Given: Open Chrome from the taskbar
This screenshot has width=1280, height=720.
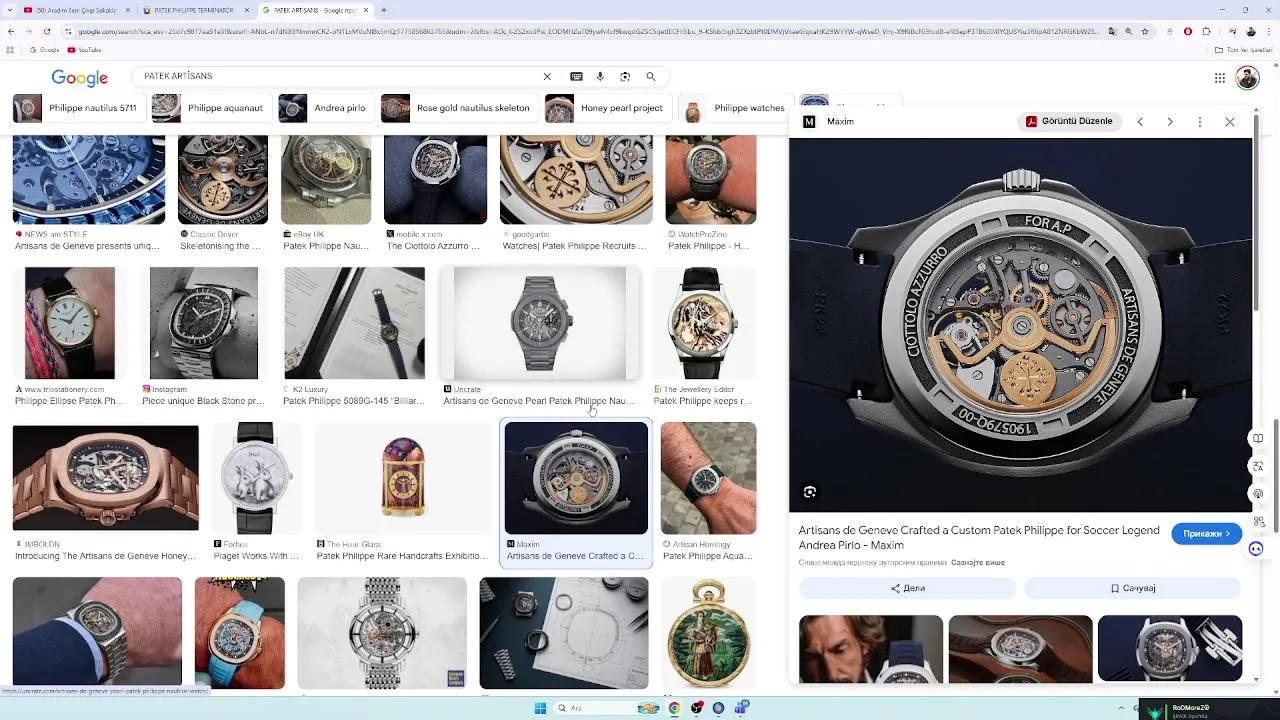Looking at the screenshot, I should pos(674,708).
